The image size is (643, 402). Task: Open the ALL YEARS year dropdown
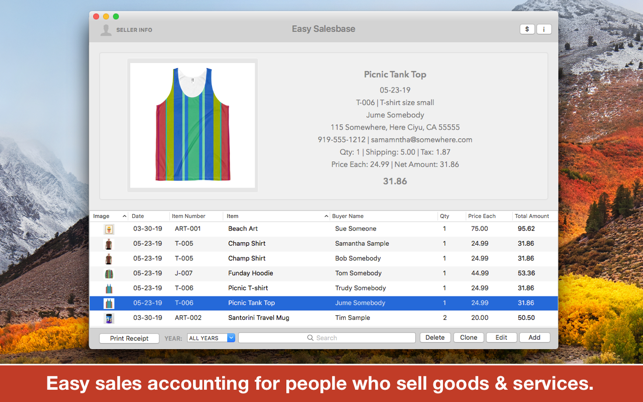click(x=211, y=338)
